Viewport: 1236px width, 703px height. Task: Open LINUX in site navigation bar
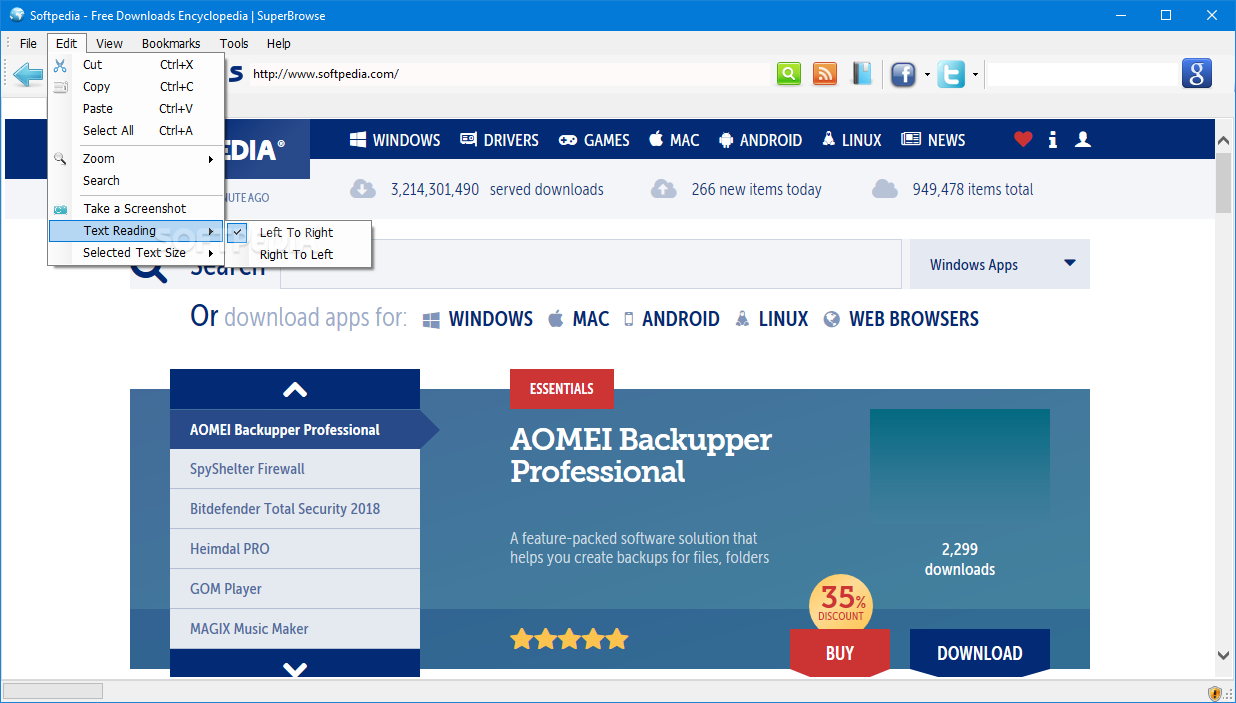pos(851,140)
